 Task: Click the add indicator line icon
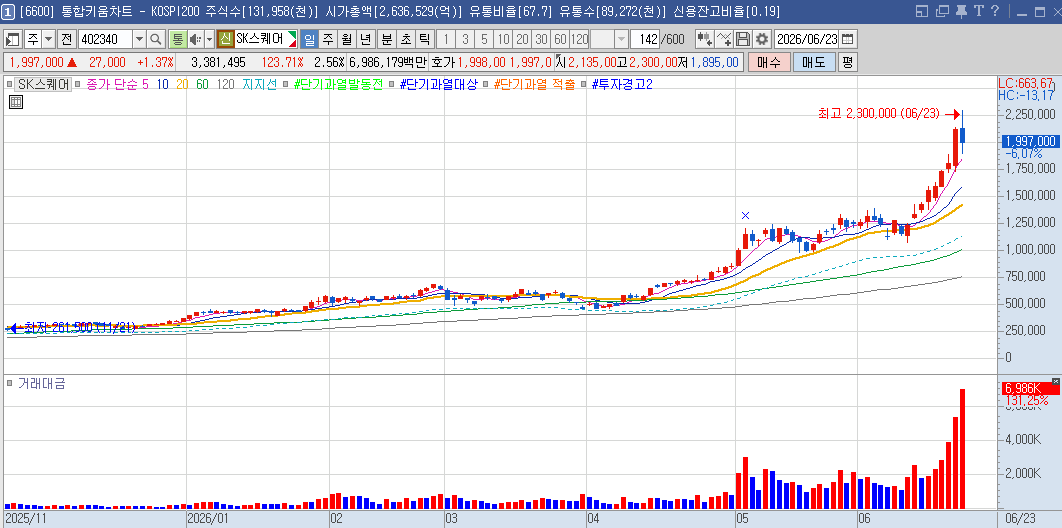pyautogui.click(x=724, y=39)
